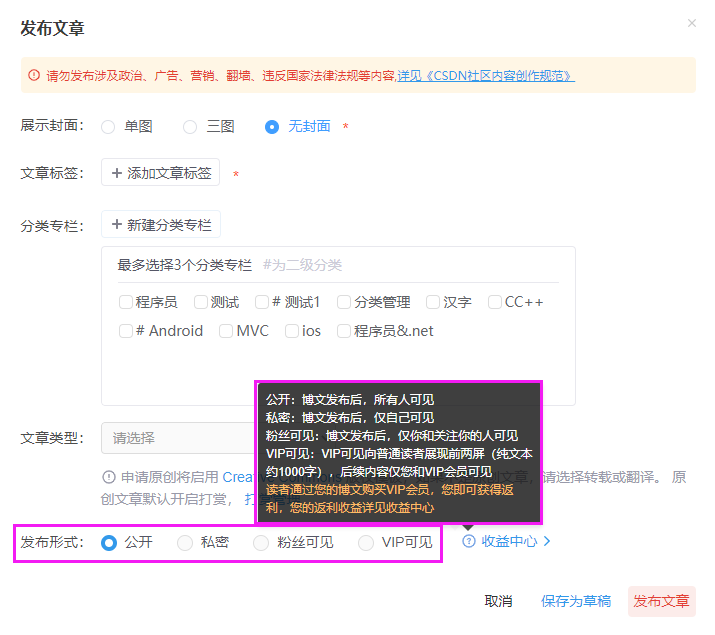This screenshot has width=715, height=635.
Task: Check the MVC category box
Action: point(226,331)
